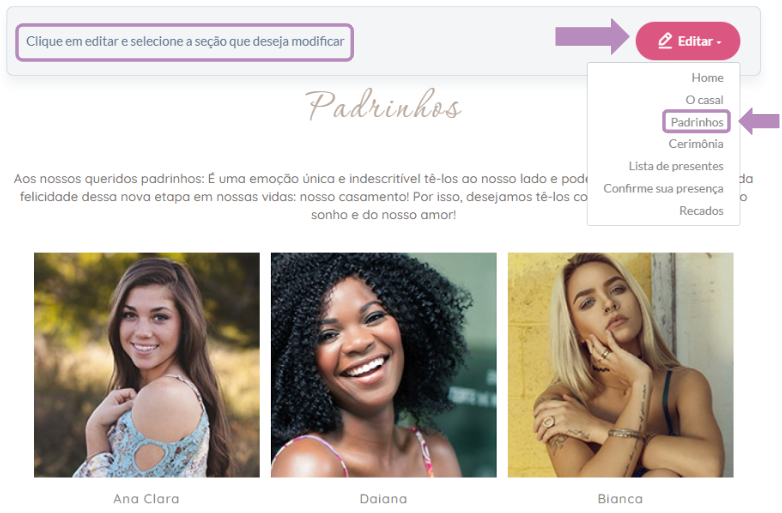Click the Daiana name label

tap(384, 499)
